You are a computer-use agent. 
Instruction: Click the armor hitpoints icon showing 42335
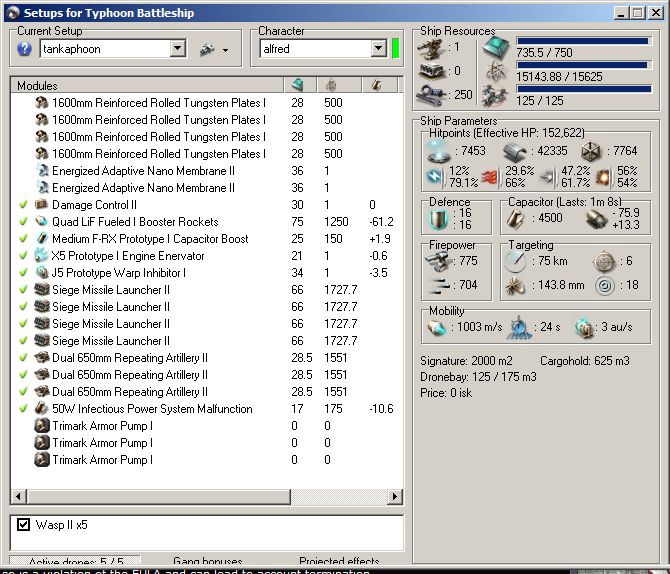(x=514, y=151)
